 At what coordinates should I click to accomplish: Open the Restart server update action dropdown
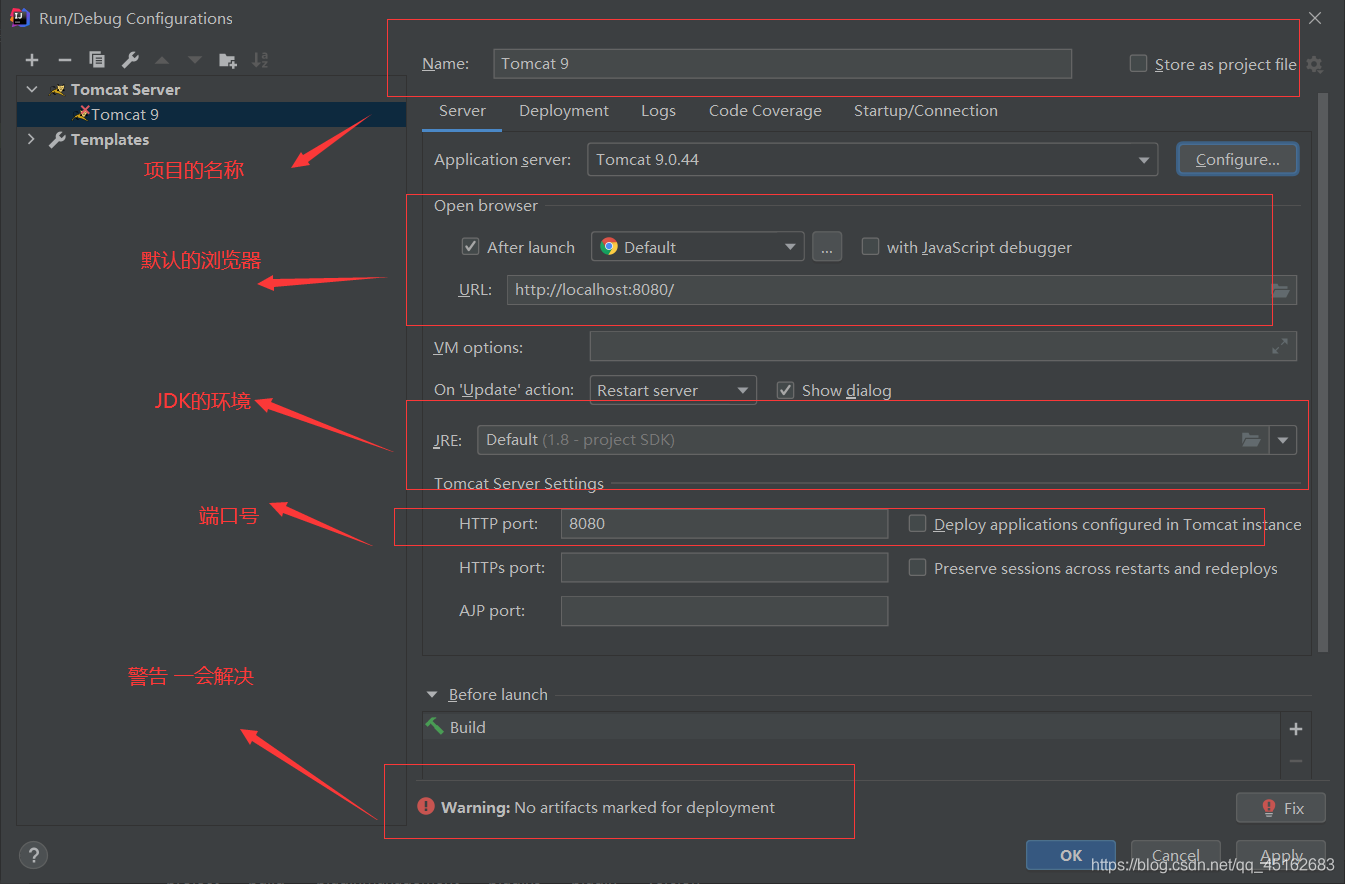[x=673, y=390]
